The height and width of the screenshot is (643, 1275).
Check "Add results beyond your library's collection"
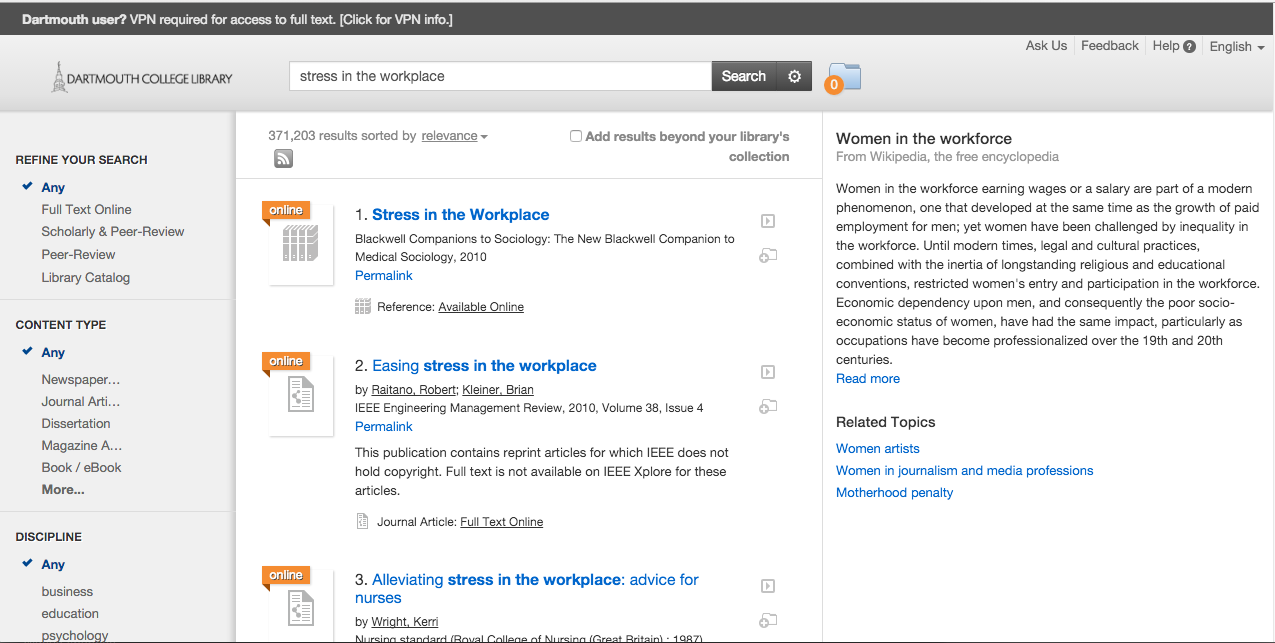pos(576,136)
